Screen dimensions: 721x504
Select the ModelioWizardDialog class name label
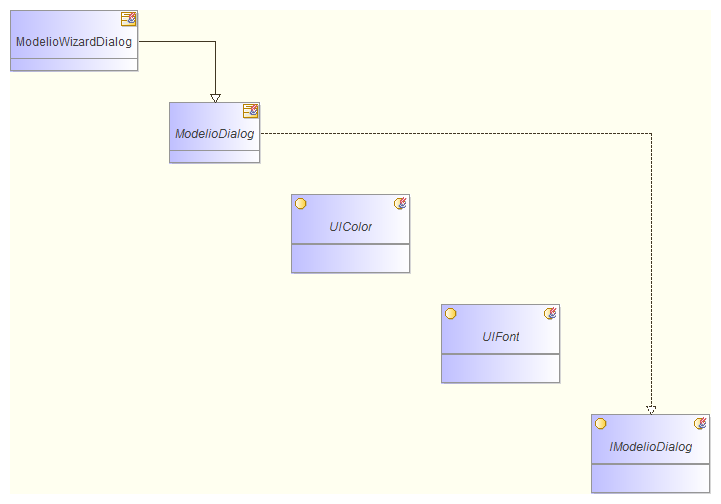pos(74,42)
